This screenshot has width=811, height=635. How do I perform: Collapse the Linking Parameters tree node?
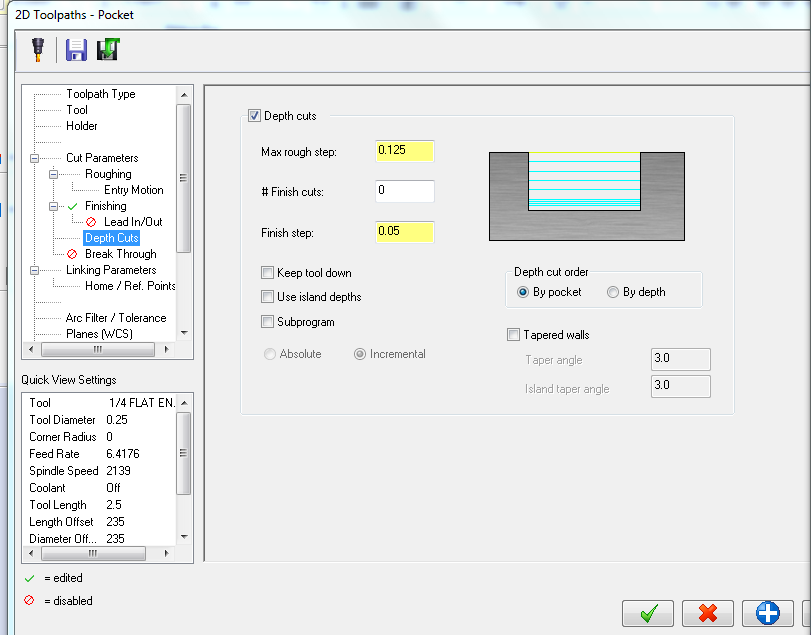pos(36,270)
